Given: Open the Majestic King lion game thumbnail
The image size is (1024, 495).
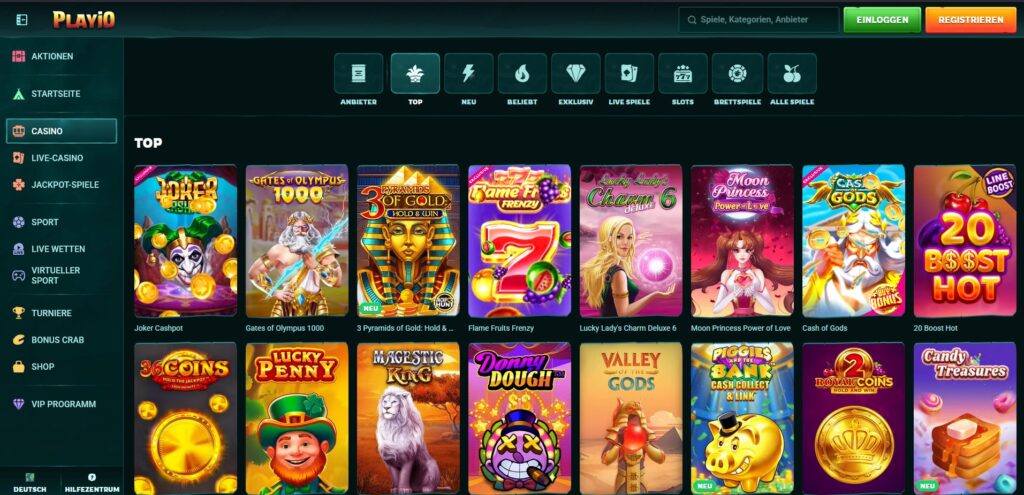Looking at the screenshot, I should click(x=408, y=419).
